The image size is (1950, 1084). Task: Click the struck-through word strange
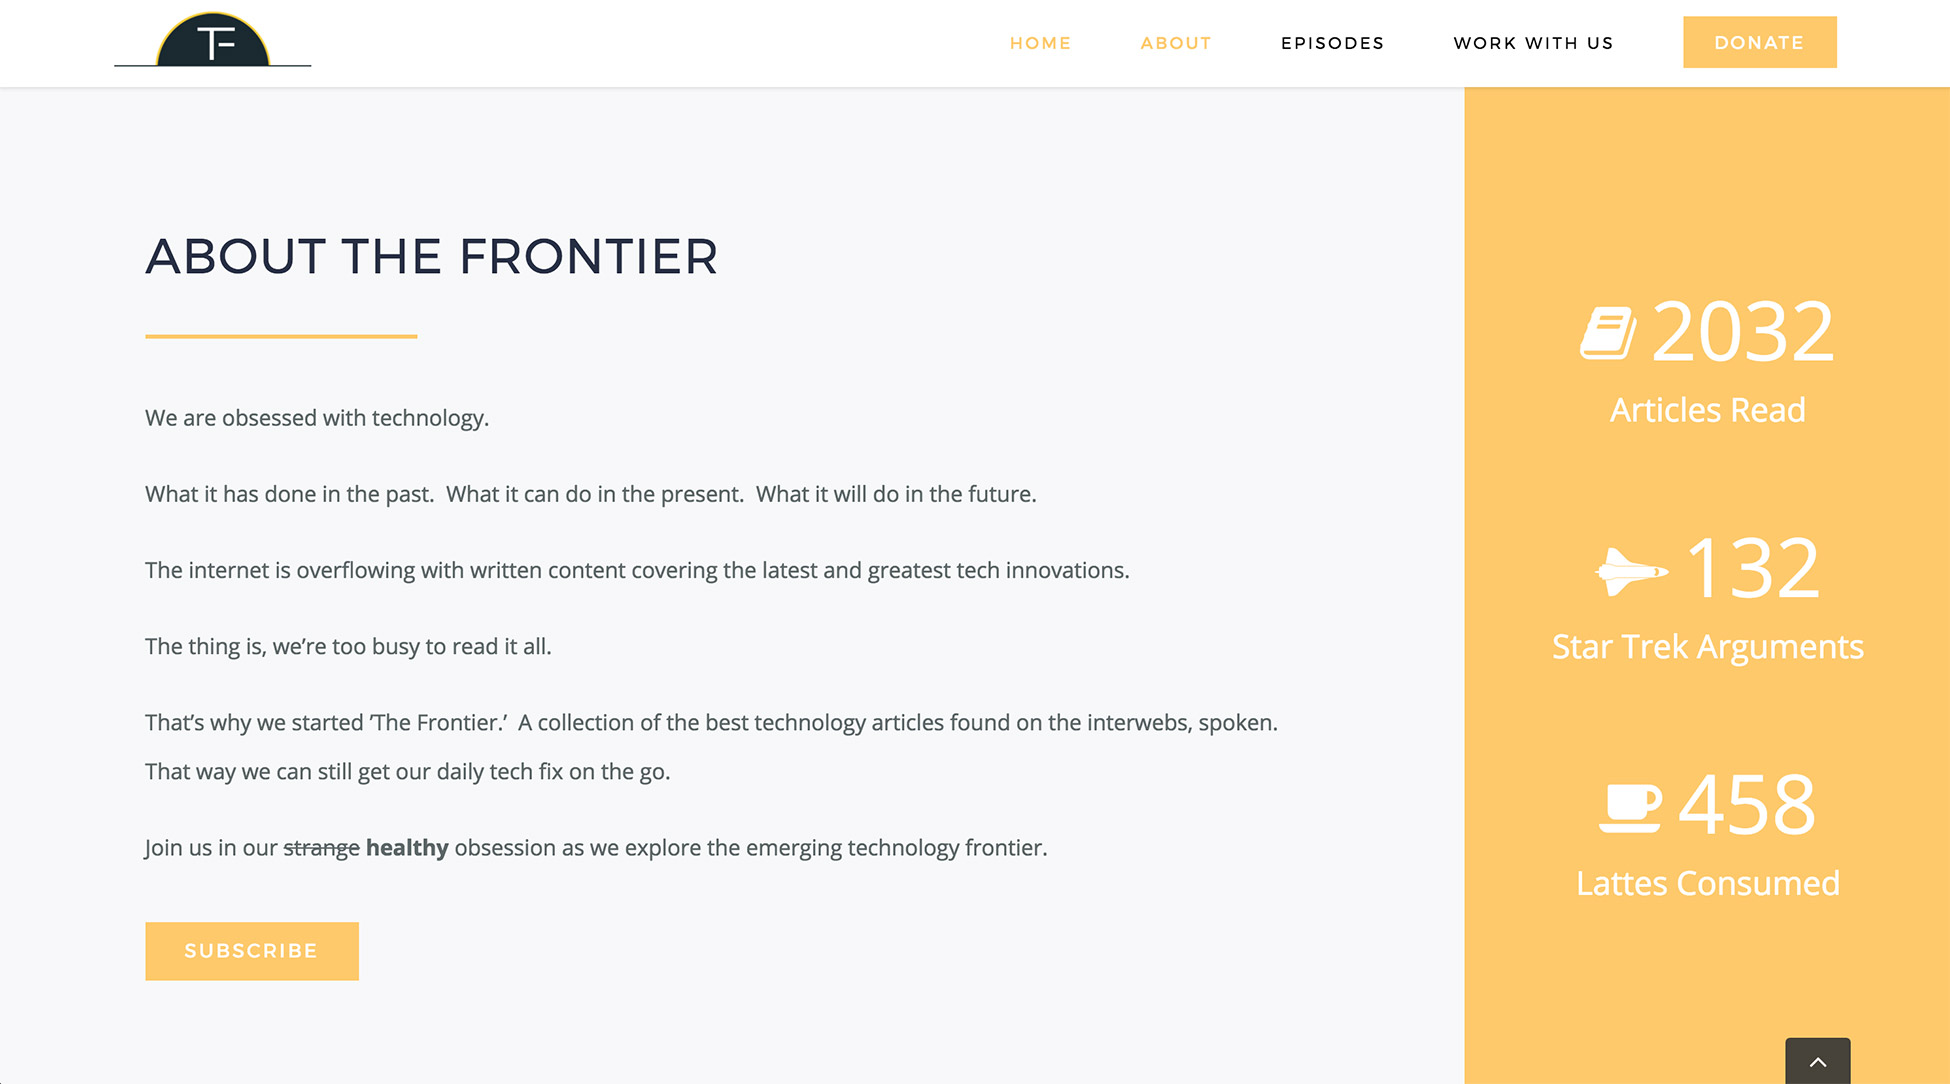click(322, 848)
